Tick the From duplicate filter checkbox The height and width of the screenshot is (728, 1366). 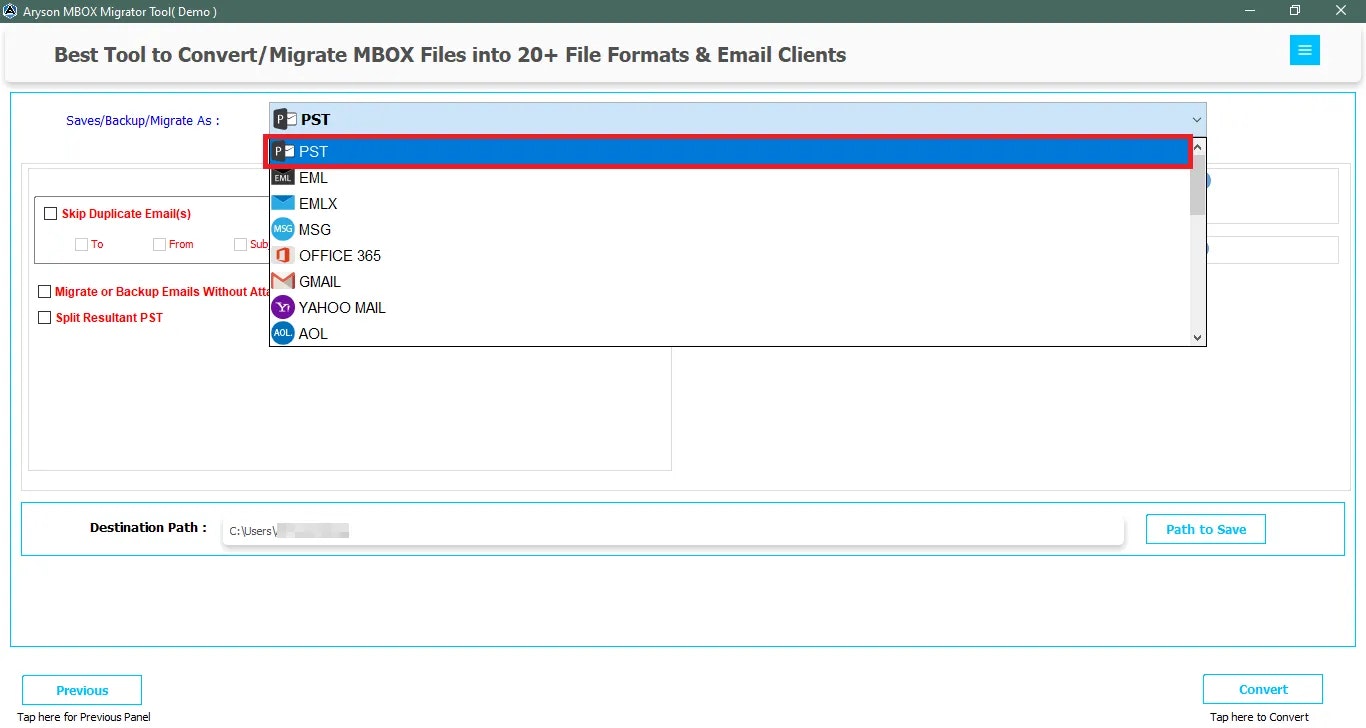159,244
